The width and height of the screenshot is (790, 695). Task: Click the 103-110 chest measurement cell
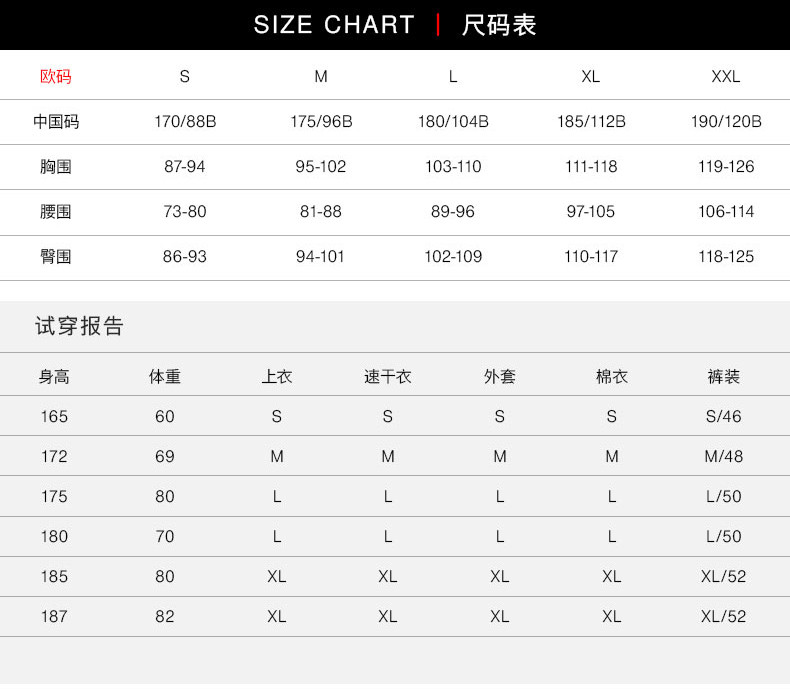[x=453, y=167]
